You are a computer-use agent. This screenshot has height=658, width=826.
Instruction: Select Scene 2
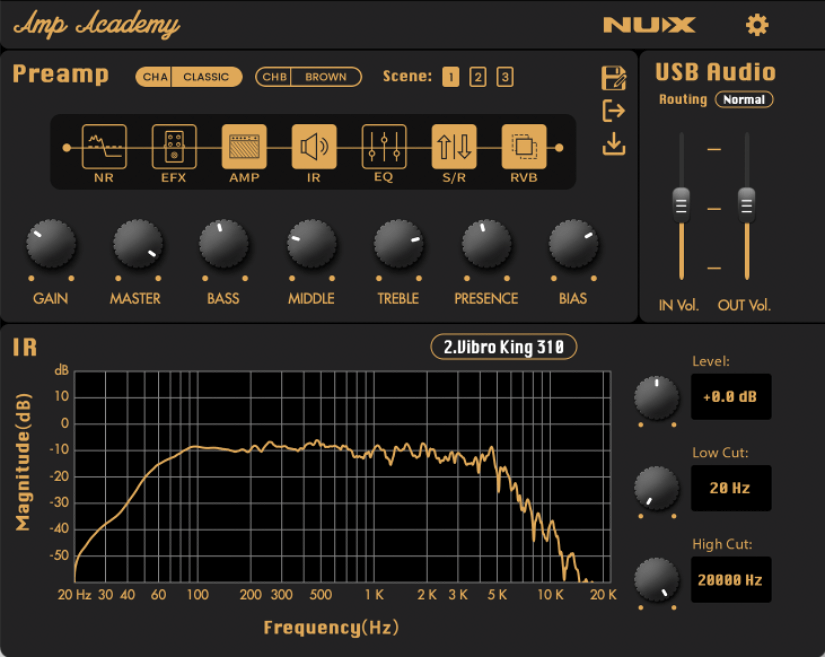(x=478, y=77)
